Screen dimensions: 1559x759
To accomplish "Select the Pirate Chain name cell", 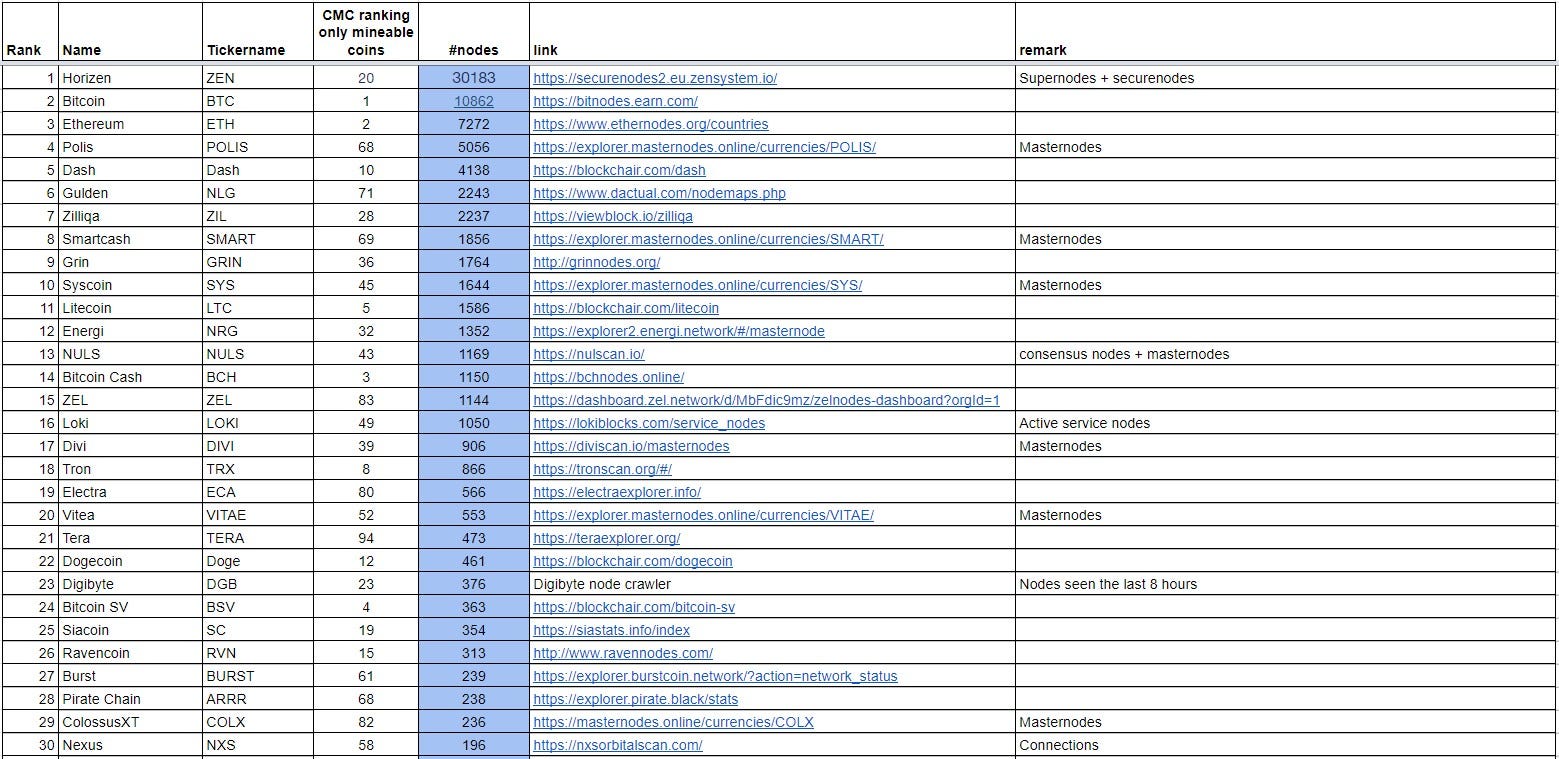I will [131, 699].
